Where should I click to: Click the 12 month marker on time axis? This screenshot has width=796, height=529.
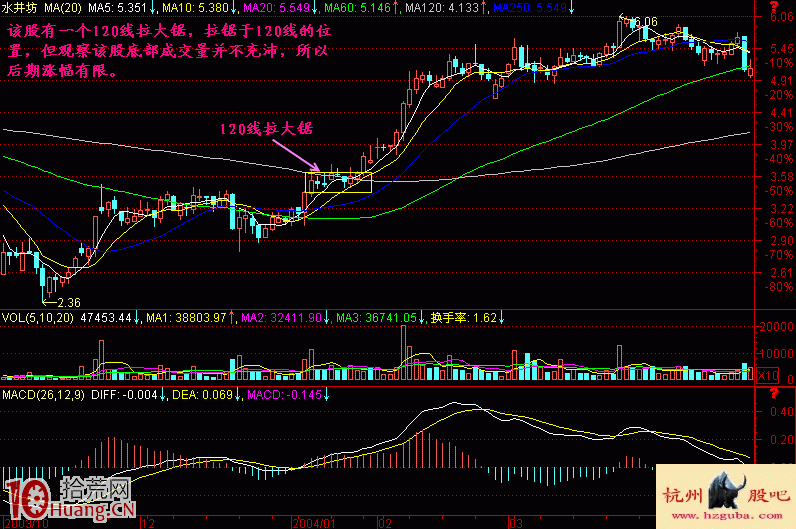coord(148,523)
